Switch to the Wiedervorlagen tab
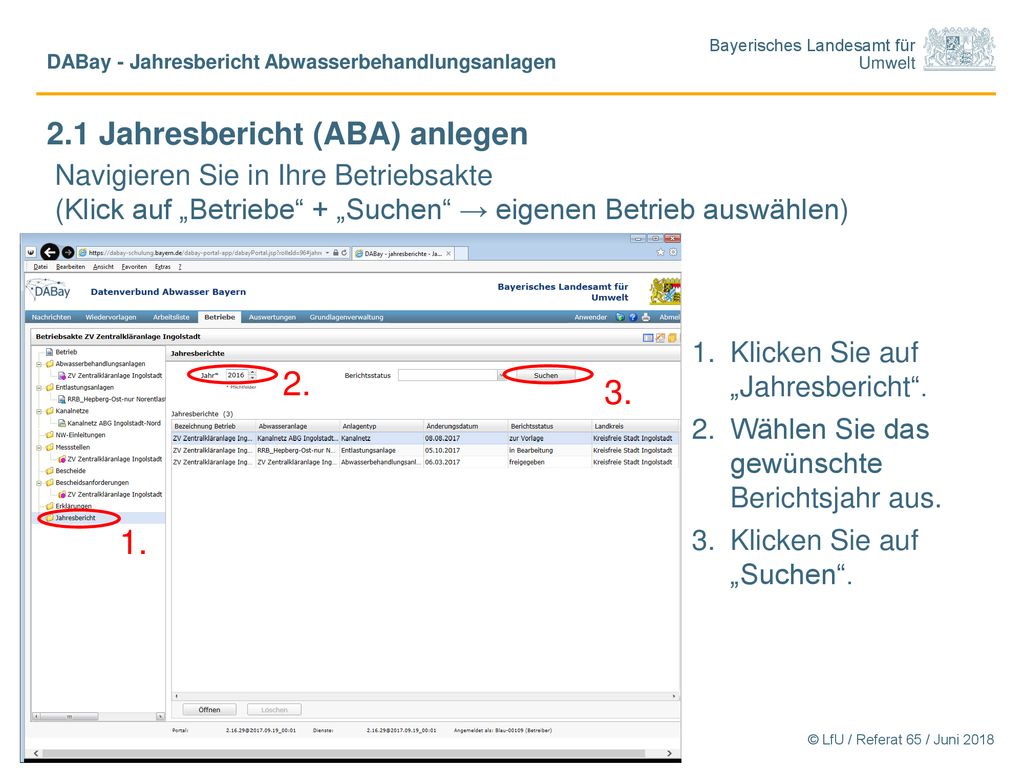This screenshot has width=1024, height=768. 111,317
